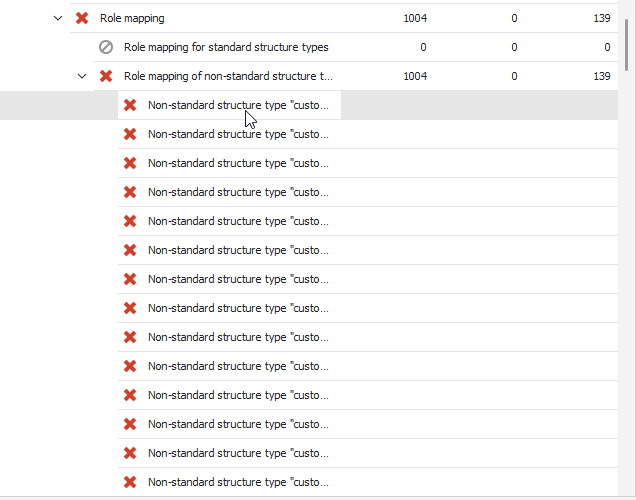This screenshot has width=636, height=500.
Task: Click the gray skipped icon for standard structure types
Action: click(106, 47)
